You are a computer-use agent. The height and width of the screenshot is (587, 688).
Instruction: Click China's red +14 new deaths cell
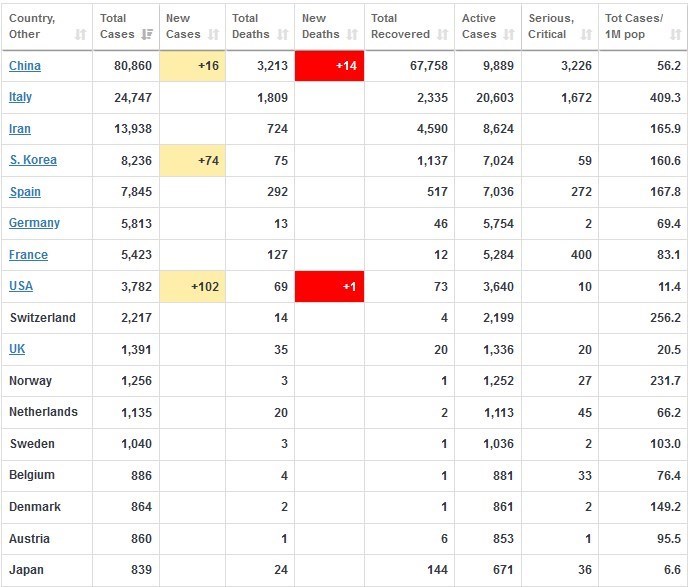point(329,67)
